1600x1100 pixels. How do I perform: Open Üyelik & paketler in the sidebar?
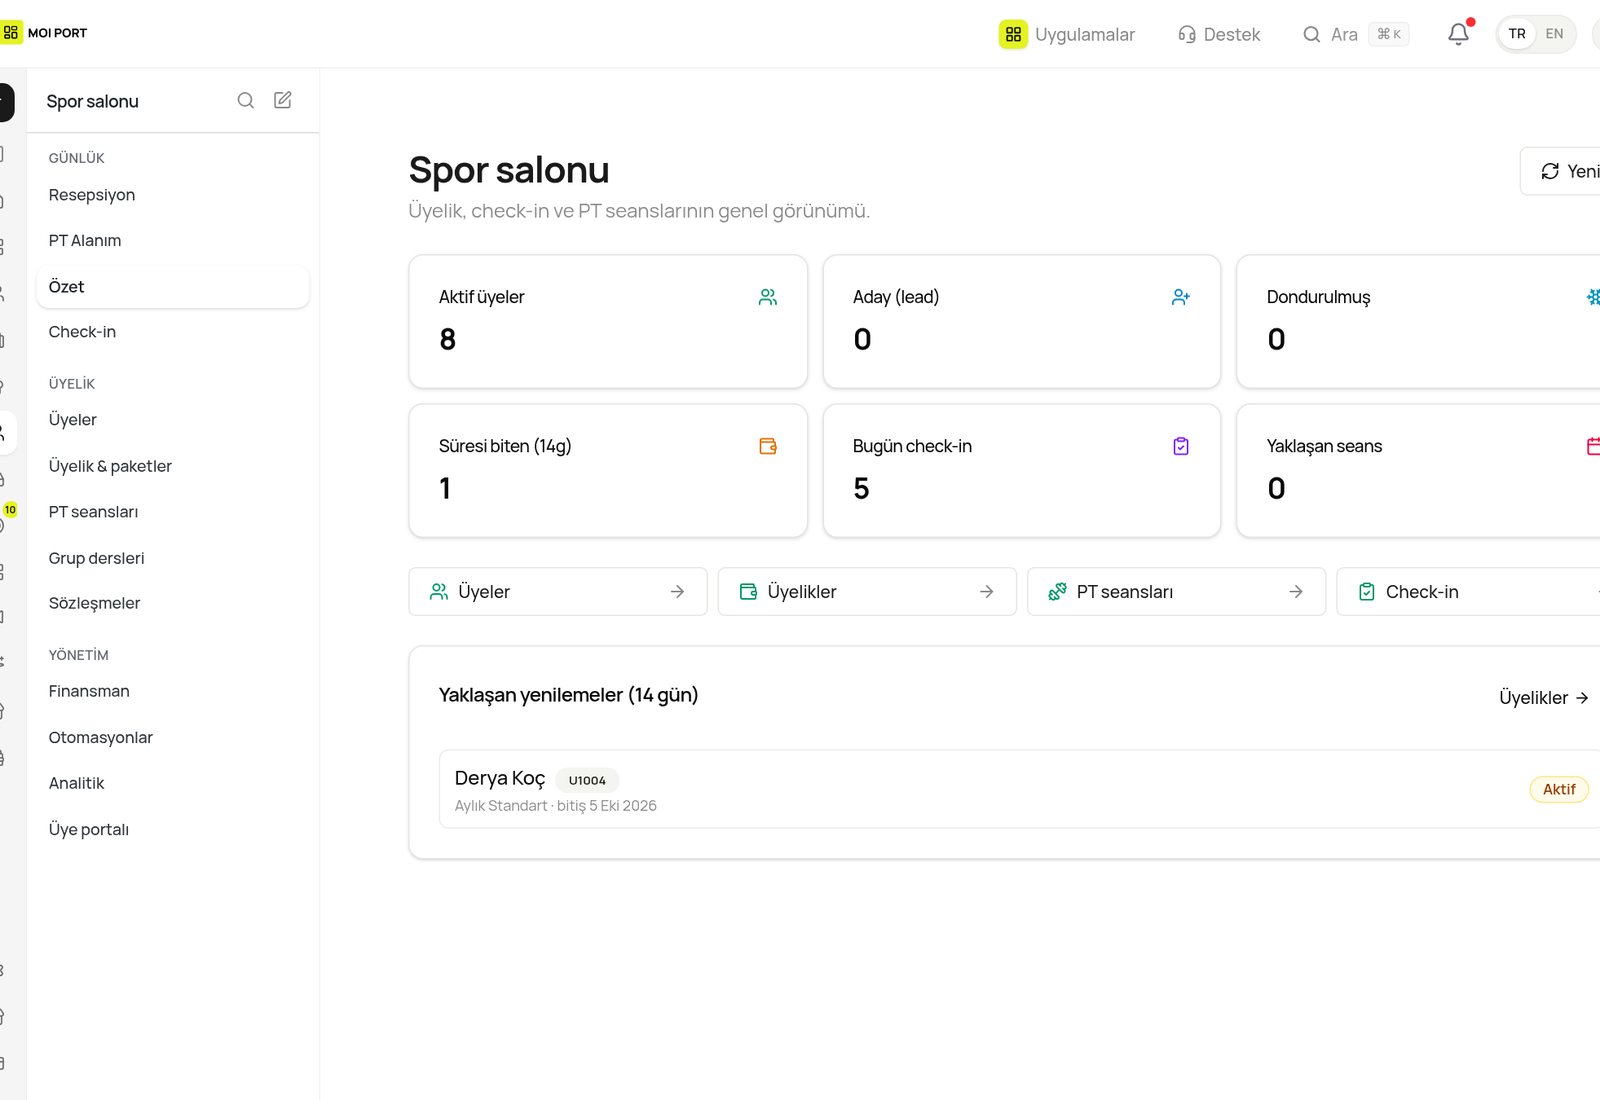point(172,466)
